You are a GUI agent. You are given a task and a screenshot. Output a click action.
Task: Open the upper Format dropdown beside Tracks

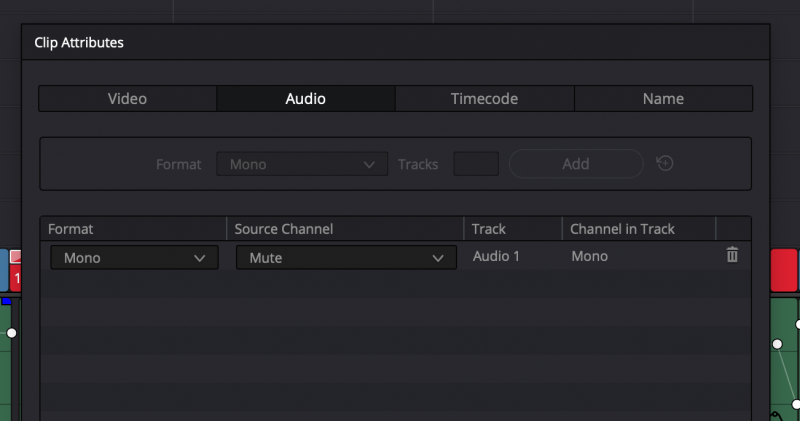point(302,164)
